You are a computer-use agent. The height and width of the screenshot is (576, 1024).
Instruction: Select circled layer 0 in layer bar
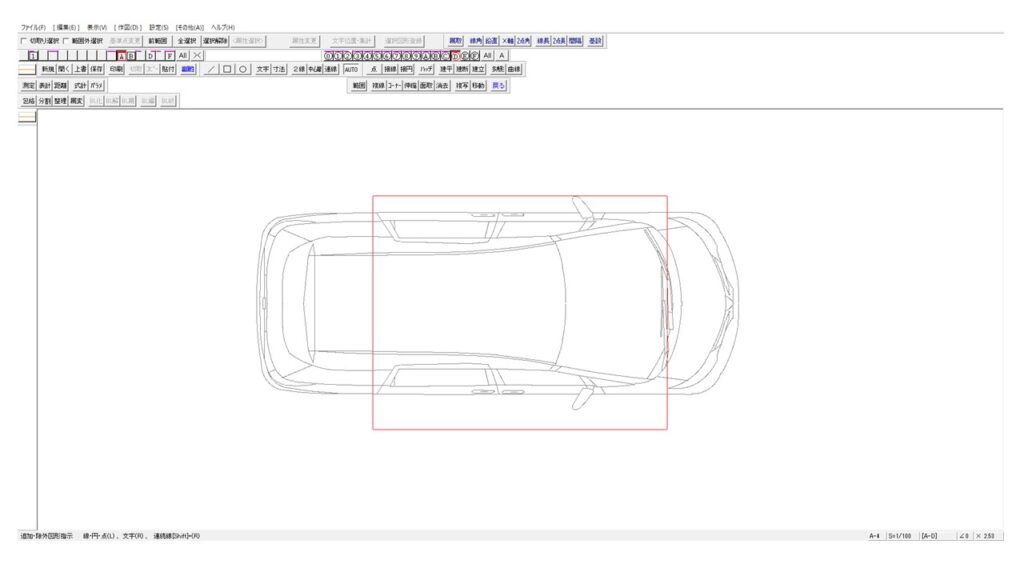pyautogui.click(x=328, y=56)
